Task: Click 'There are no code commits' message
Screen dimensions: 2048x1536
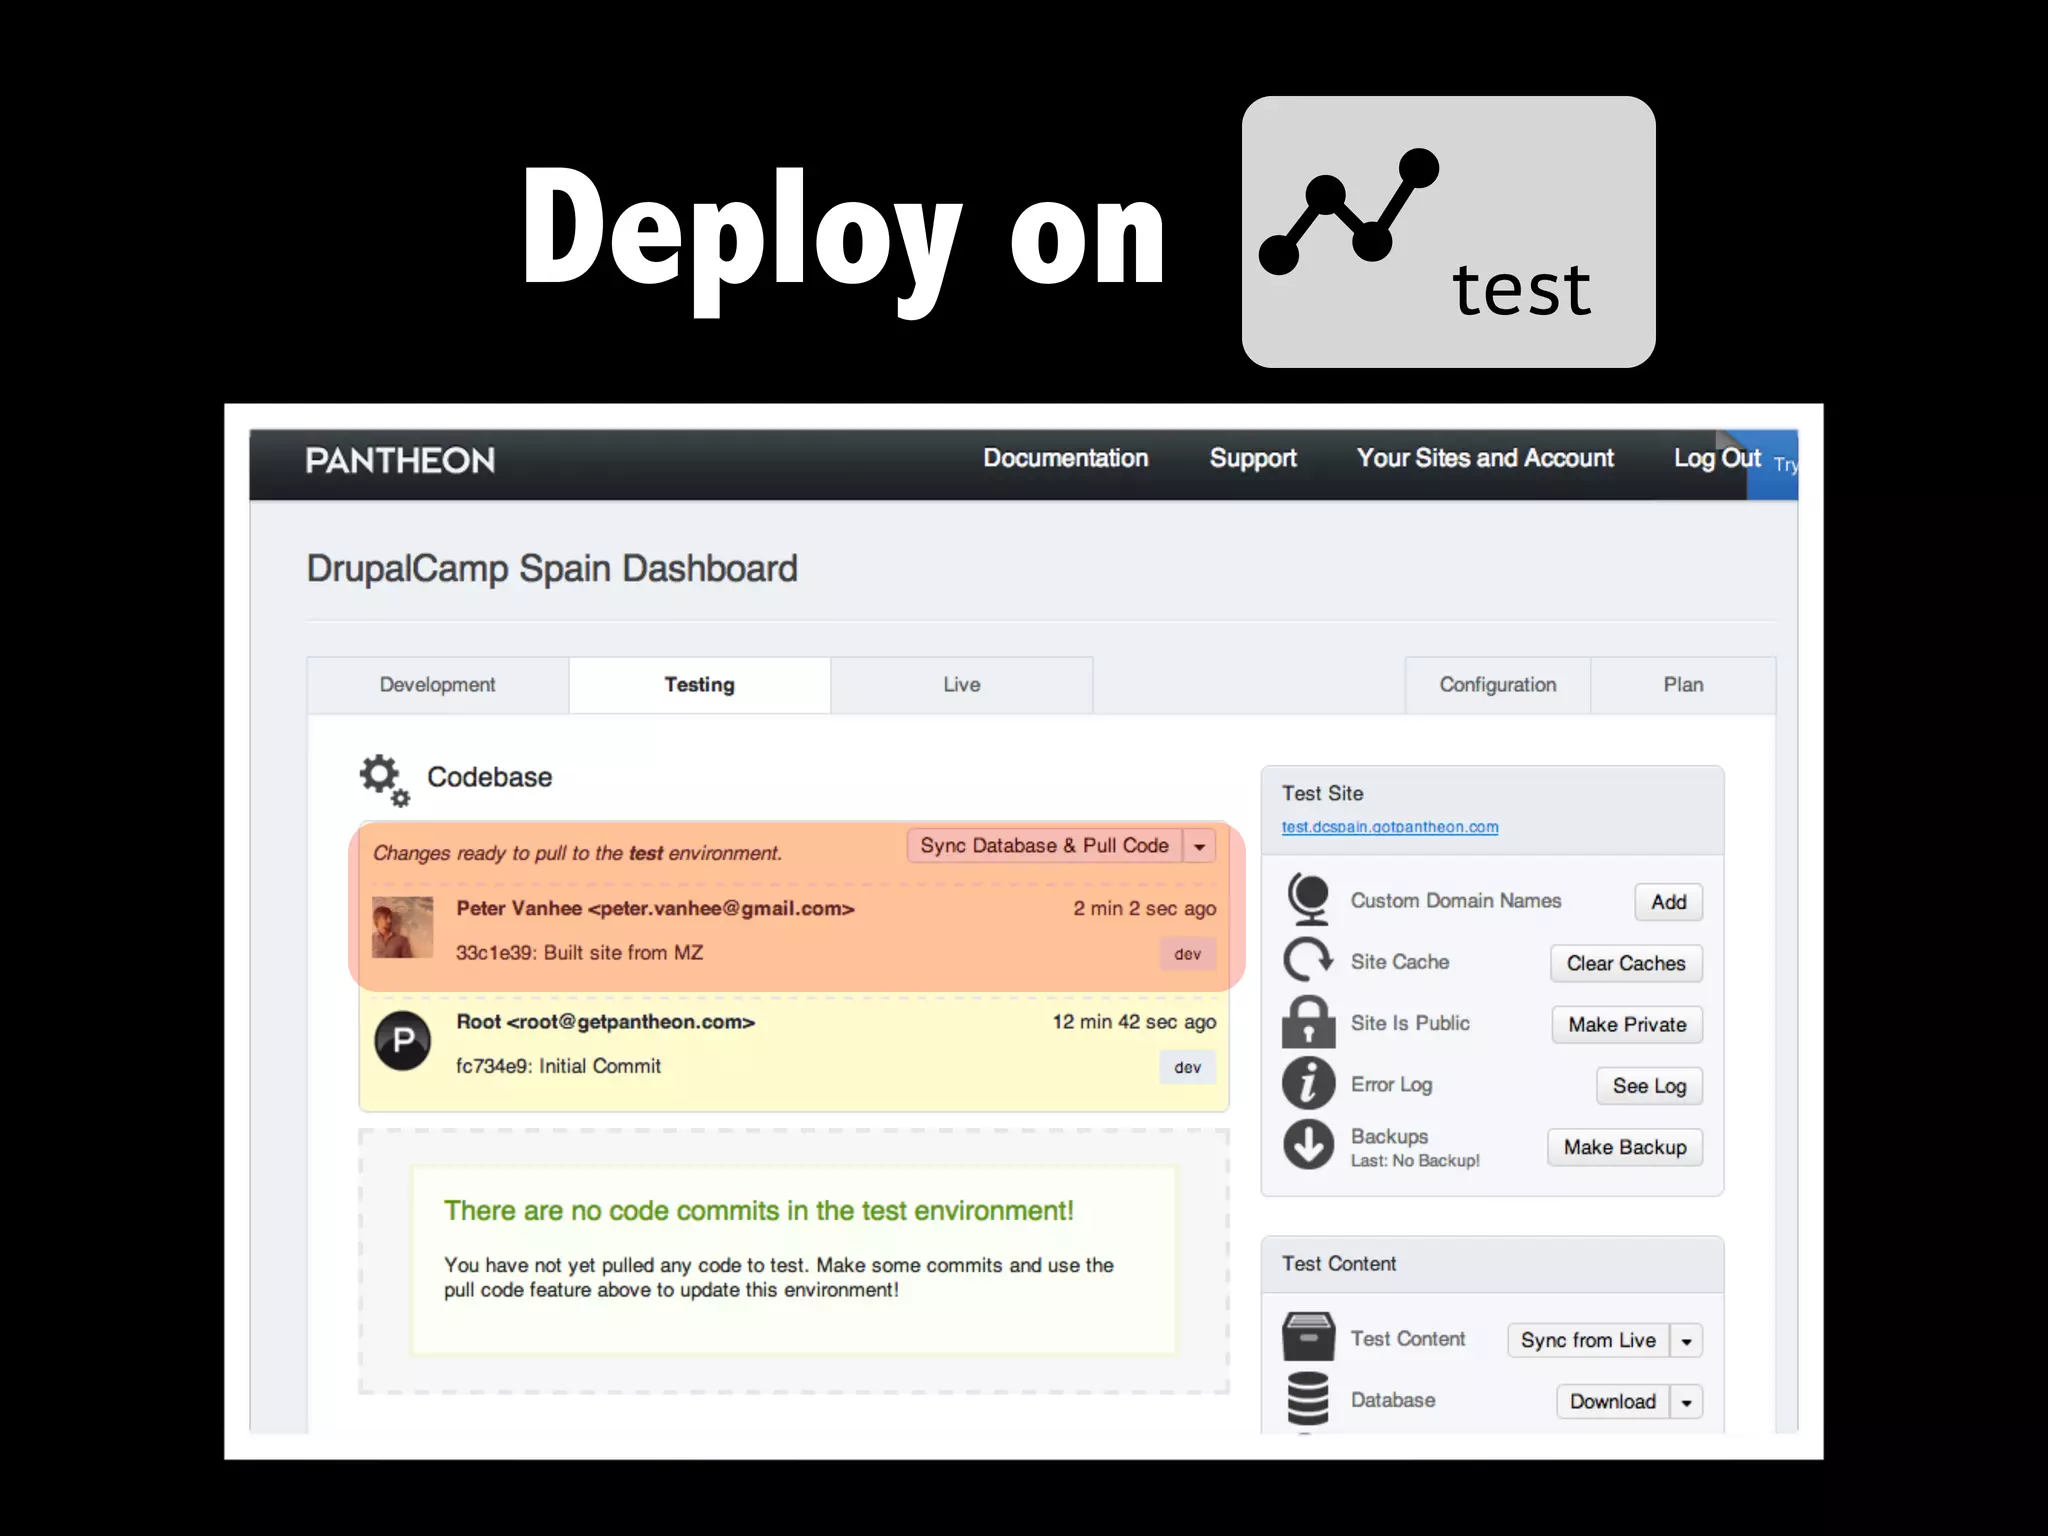Action: (759, 1211)
